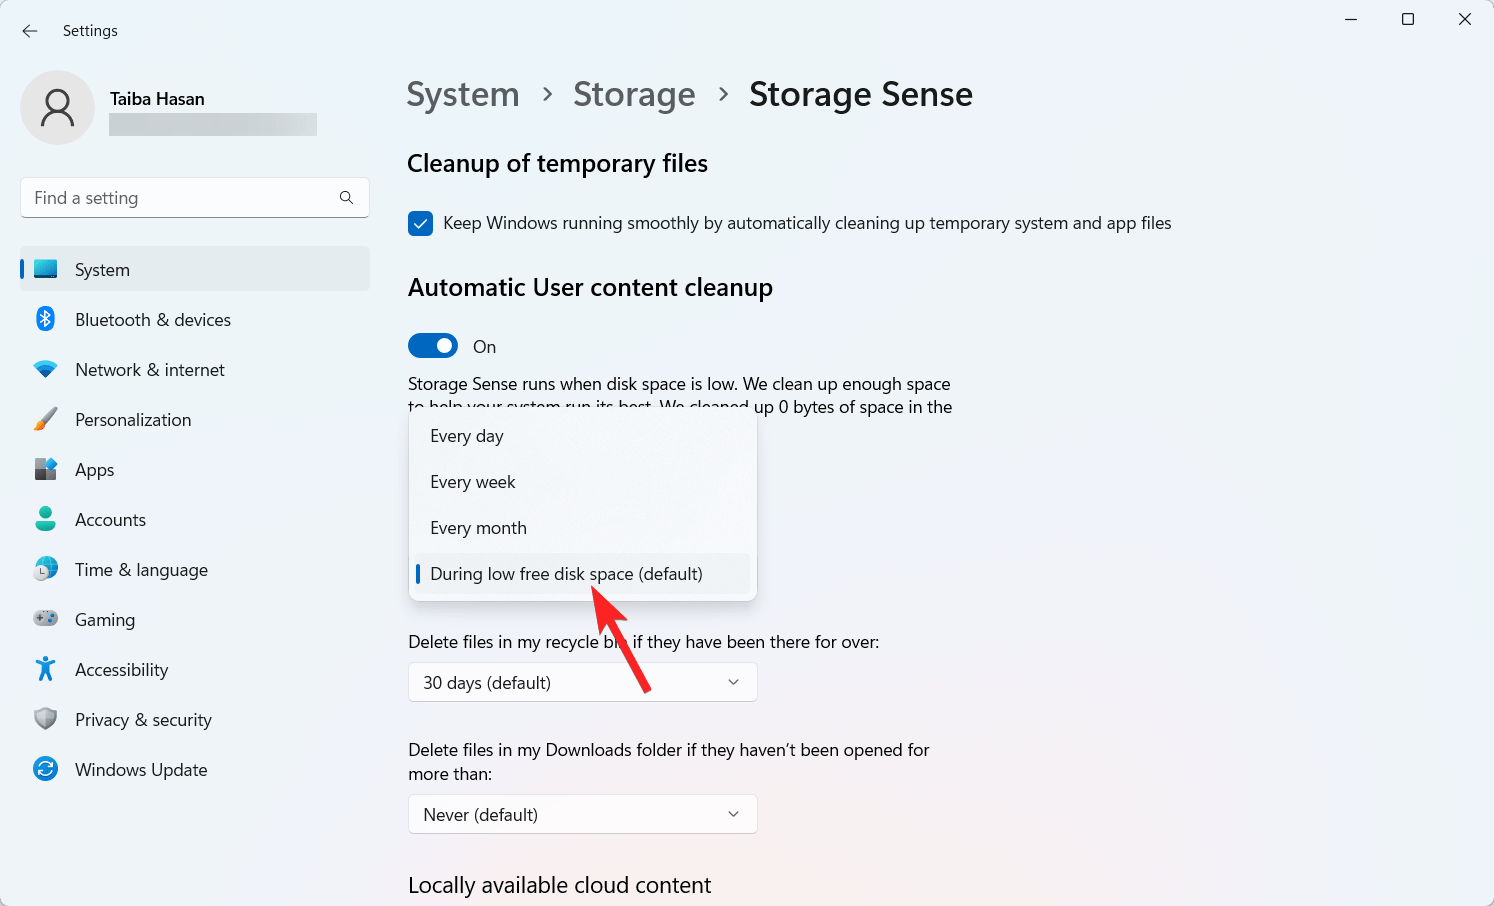
Task: Open Bluetooth & devices settings icon
Action: tap(46, 318)
